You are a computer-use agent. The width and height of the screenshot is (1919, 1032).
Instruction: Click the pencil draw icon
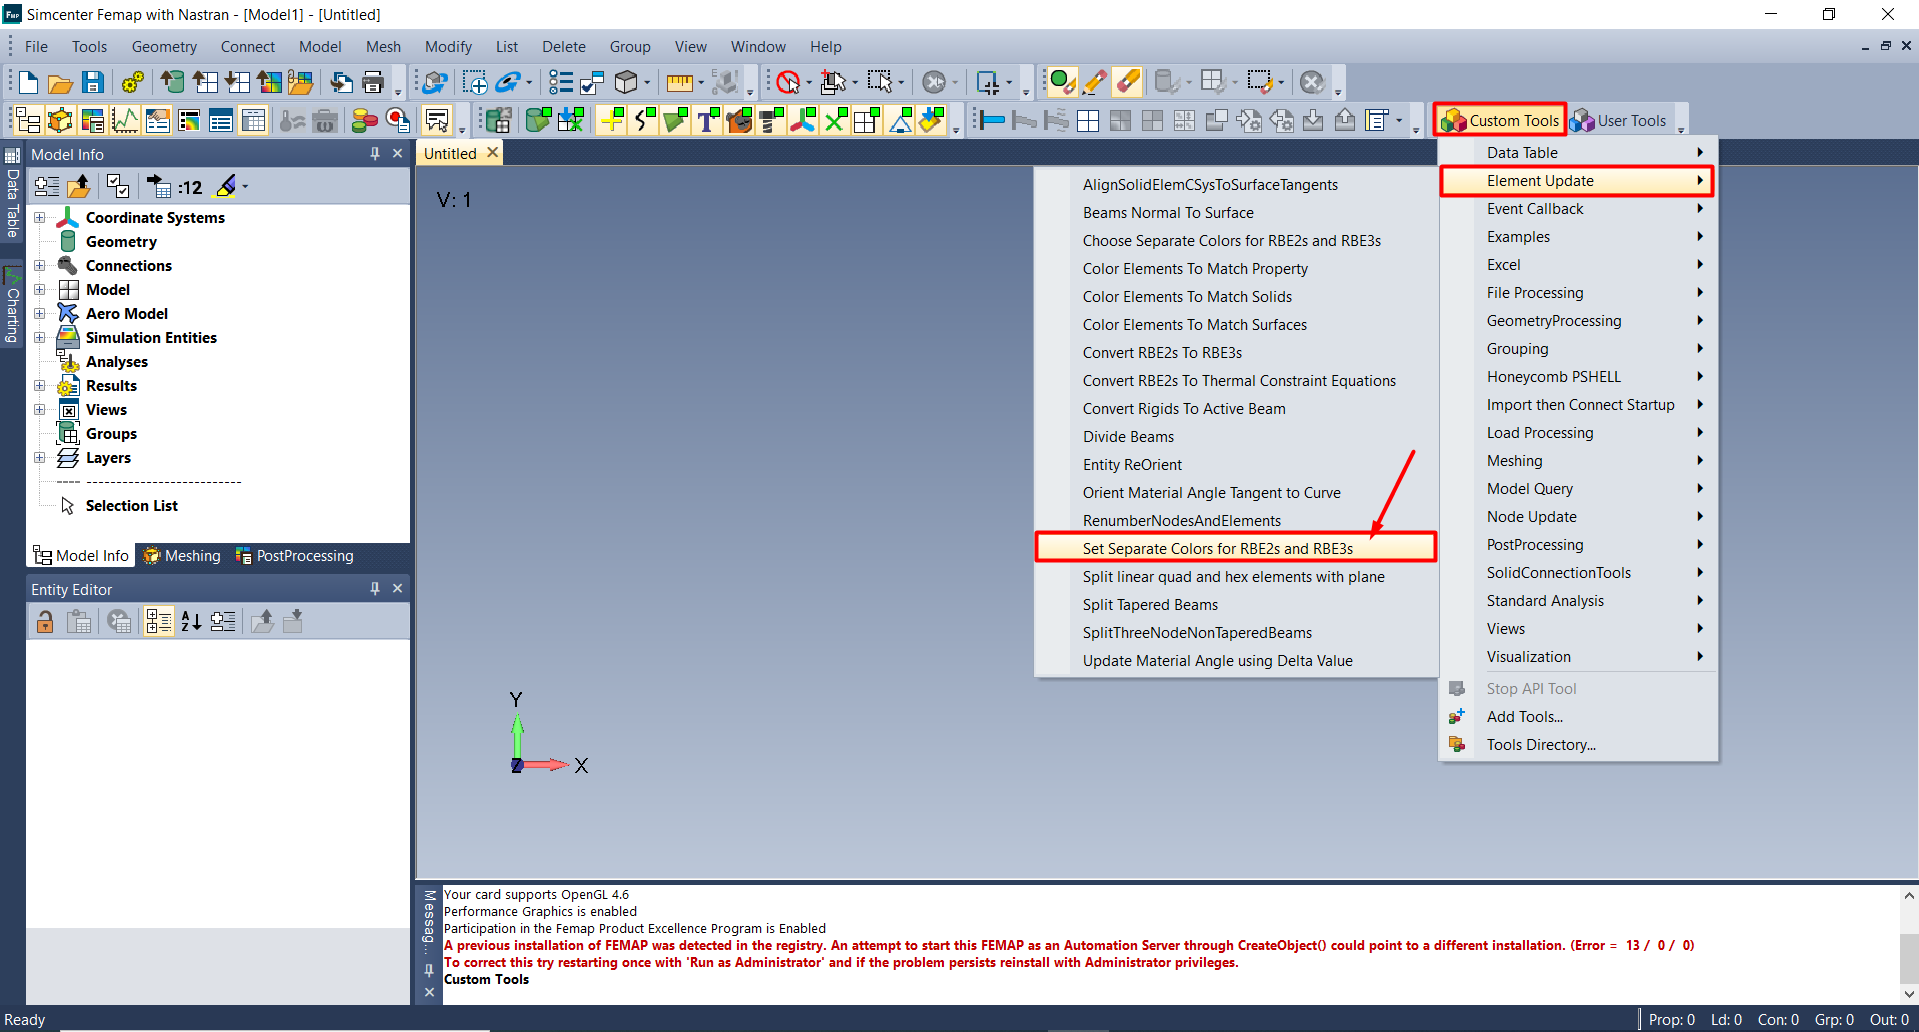1096,82
